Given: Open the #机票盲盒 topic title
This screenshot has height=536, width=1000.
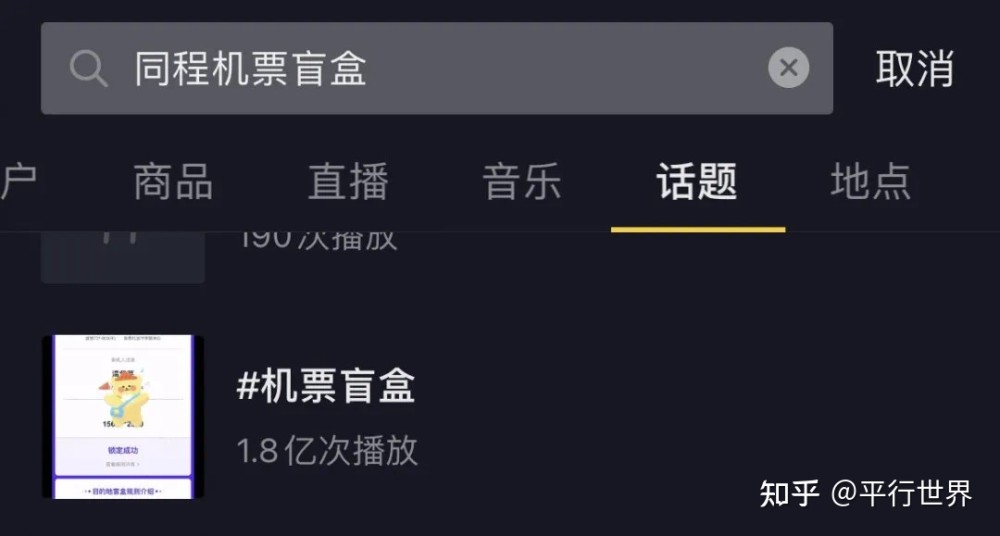Looking at the screenshot, I should (x=326, y=387).
